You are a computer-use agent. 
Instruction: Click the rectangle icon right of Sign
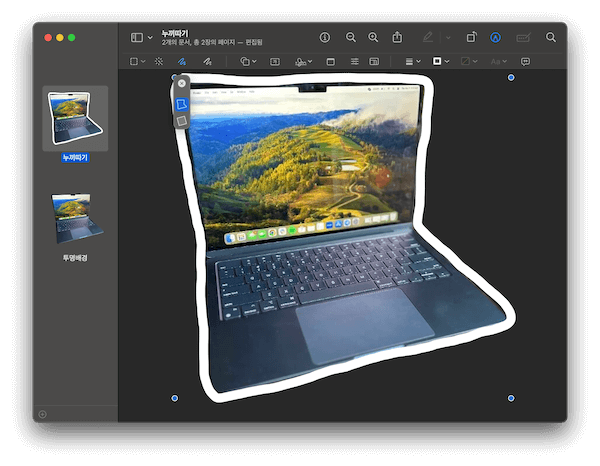331,62
